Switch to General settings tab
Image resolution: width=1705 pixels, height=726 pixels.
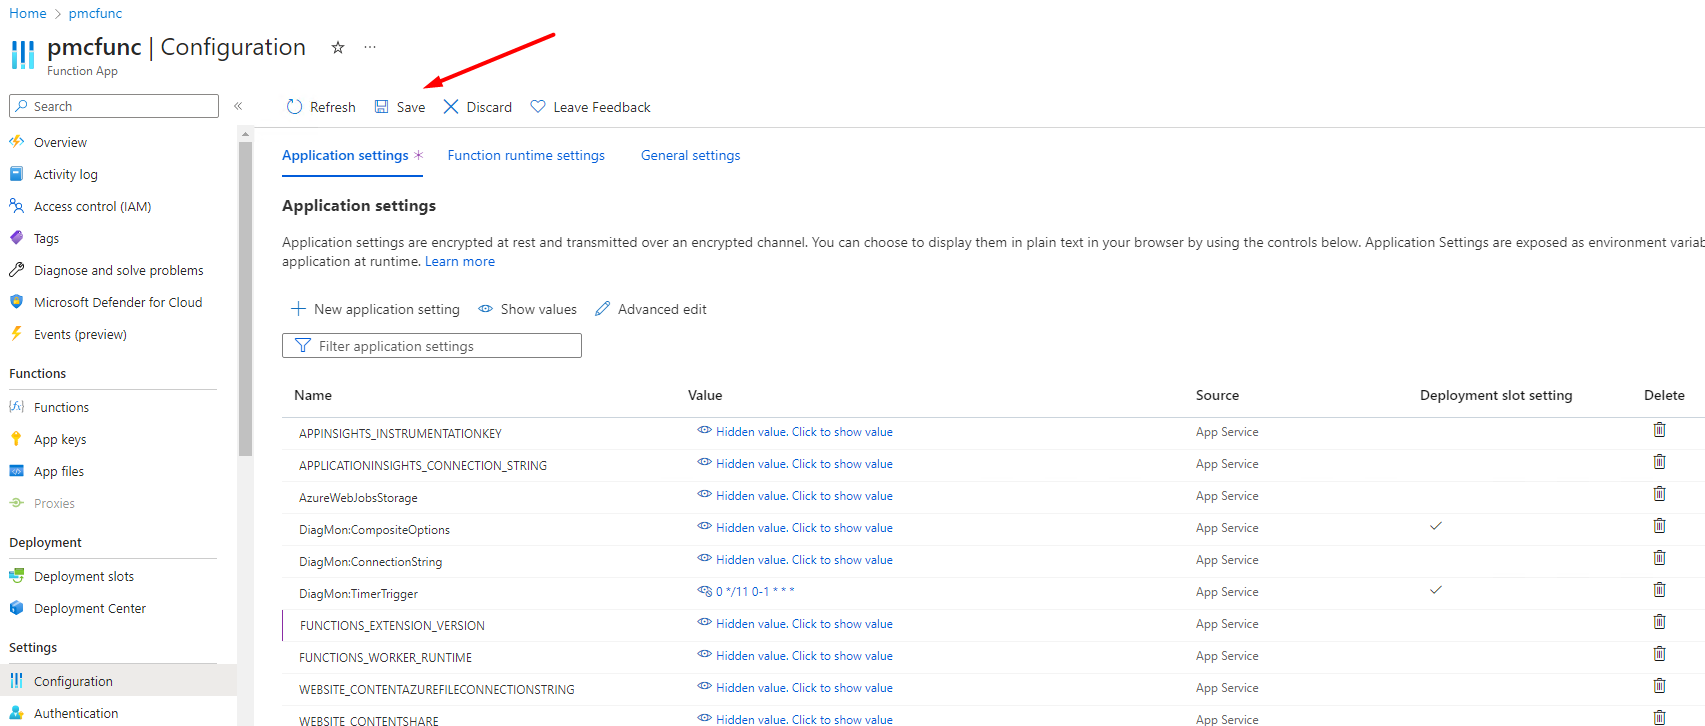click(x=690, y=155)
